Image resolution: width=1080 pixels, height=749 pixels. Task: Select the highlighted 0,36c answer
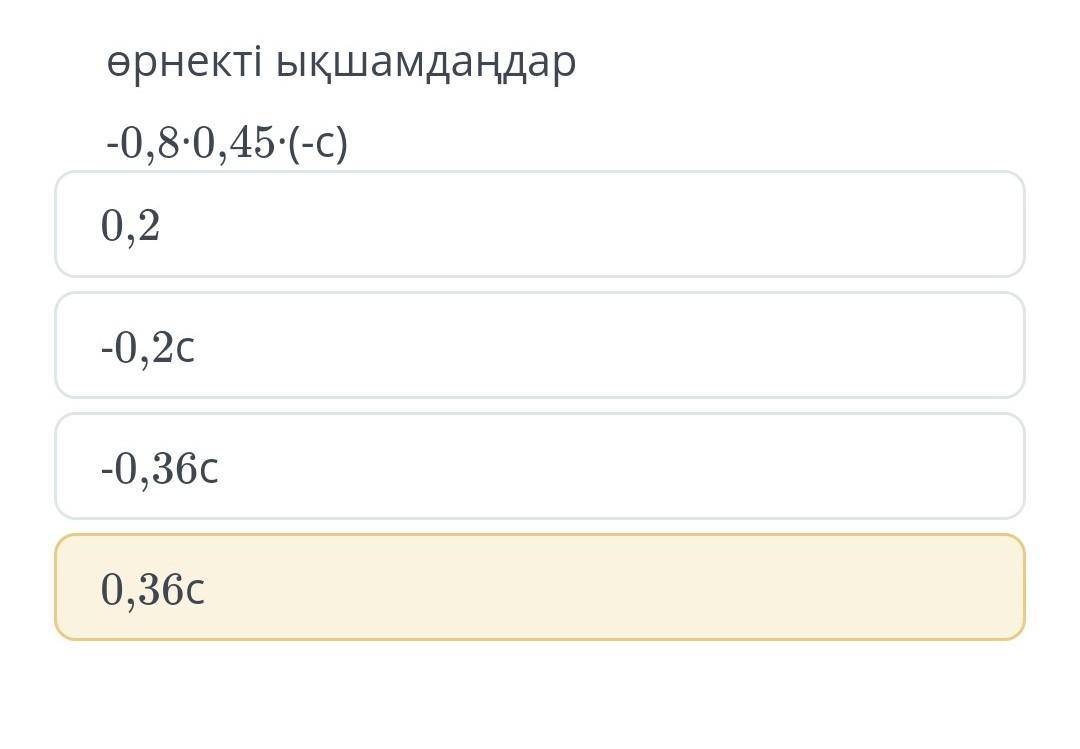(x=540, y=588)
